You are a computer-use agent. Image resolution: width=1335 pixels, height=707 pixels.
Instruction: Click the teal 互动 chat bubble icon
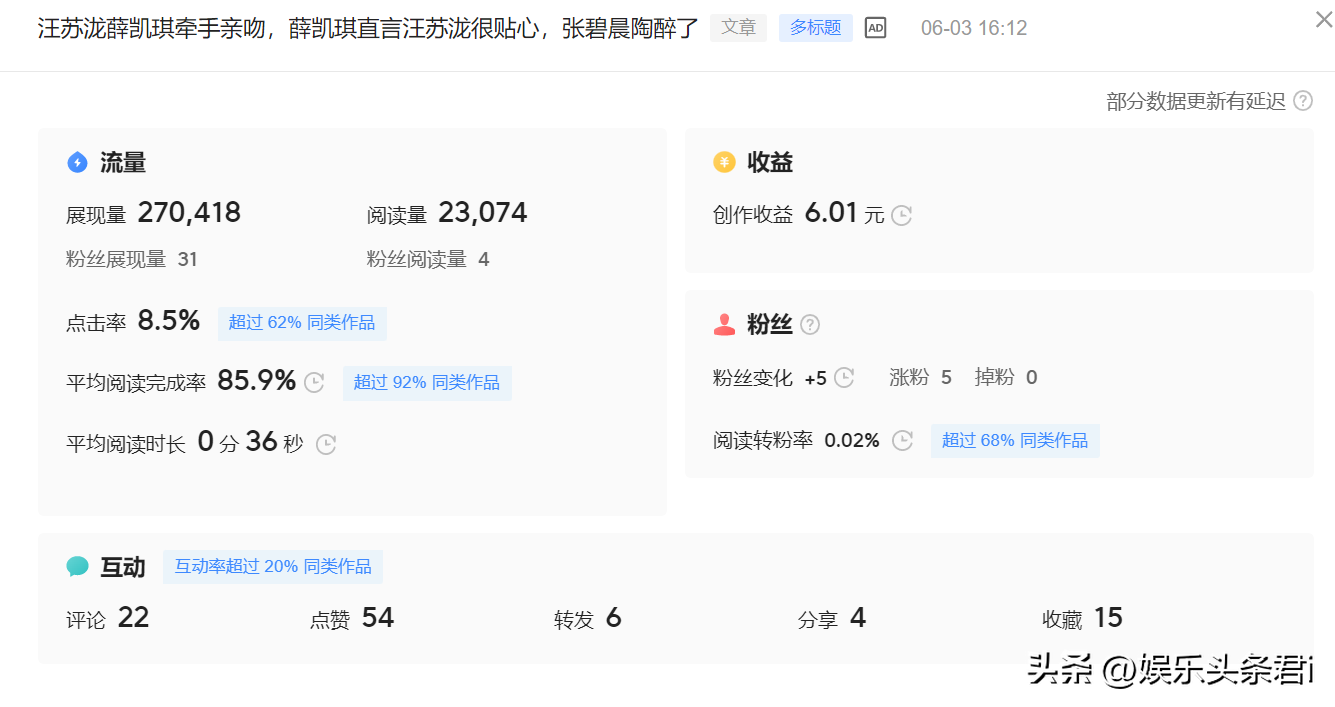[77, 567]
